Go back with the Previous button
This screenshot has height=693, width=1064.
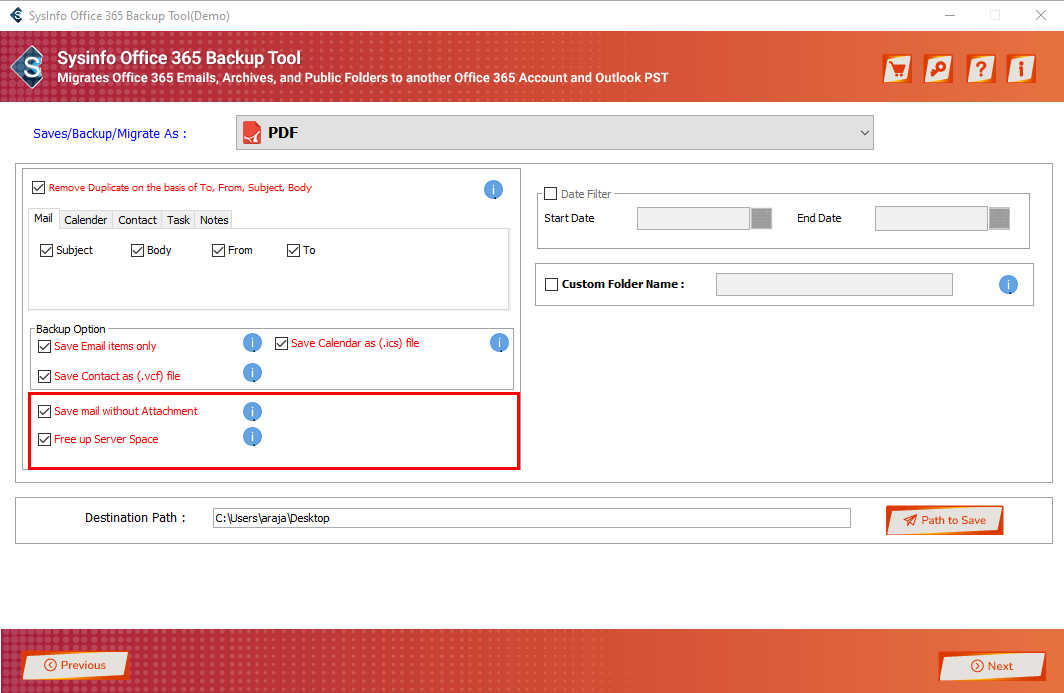tap(75, 665)
